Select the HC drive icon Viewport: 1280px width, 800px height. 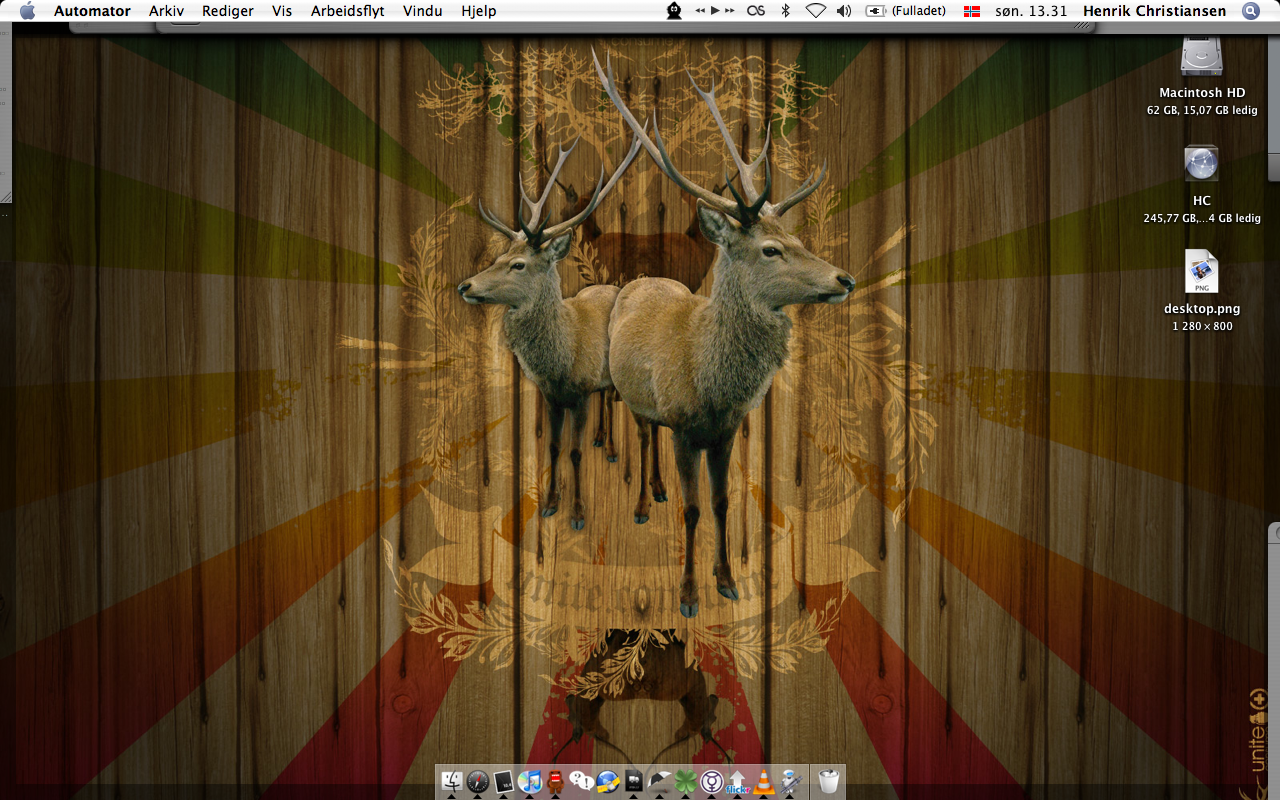[x=1201, y=164]
